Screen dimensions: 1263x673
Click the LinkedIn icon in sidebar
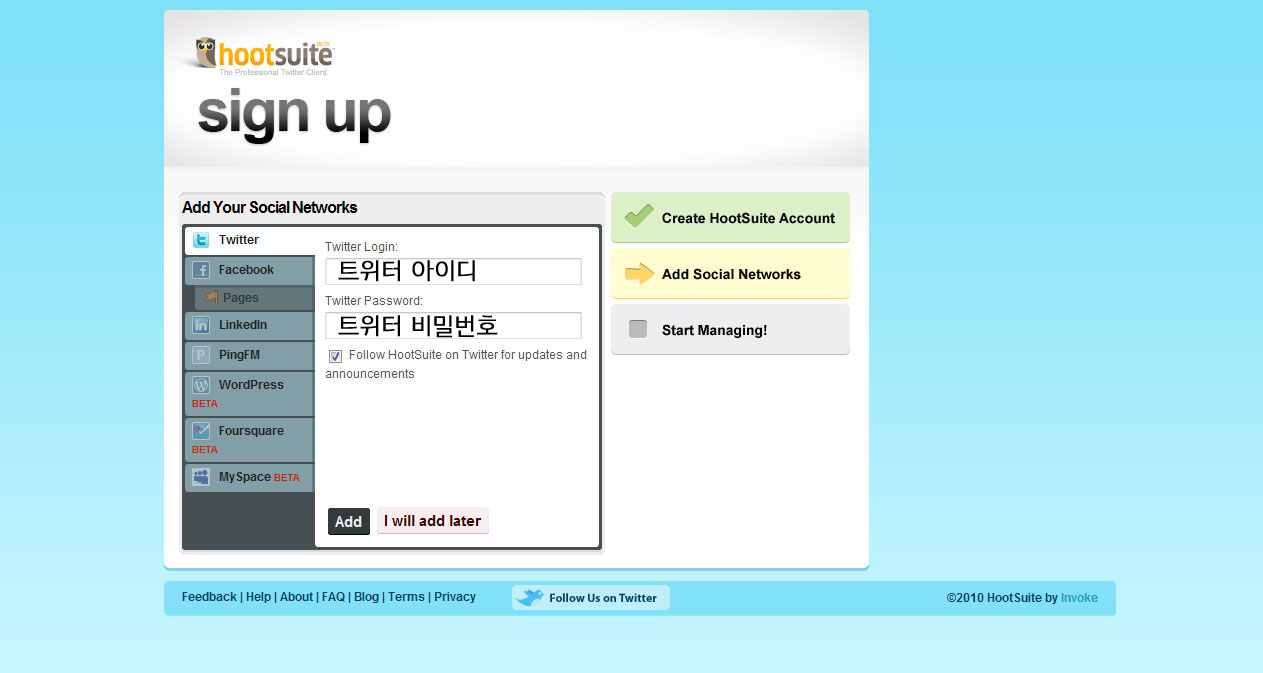point(201,325)
